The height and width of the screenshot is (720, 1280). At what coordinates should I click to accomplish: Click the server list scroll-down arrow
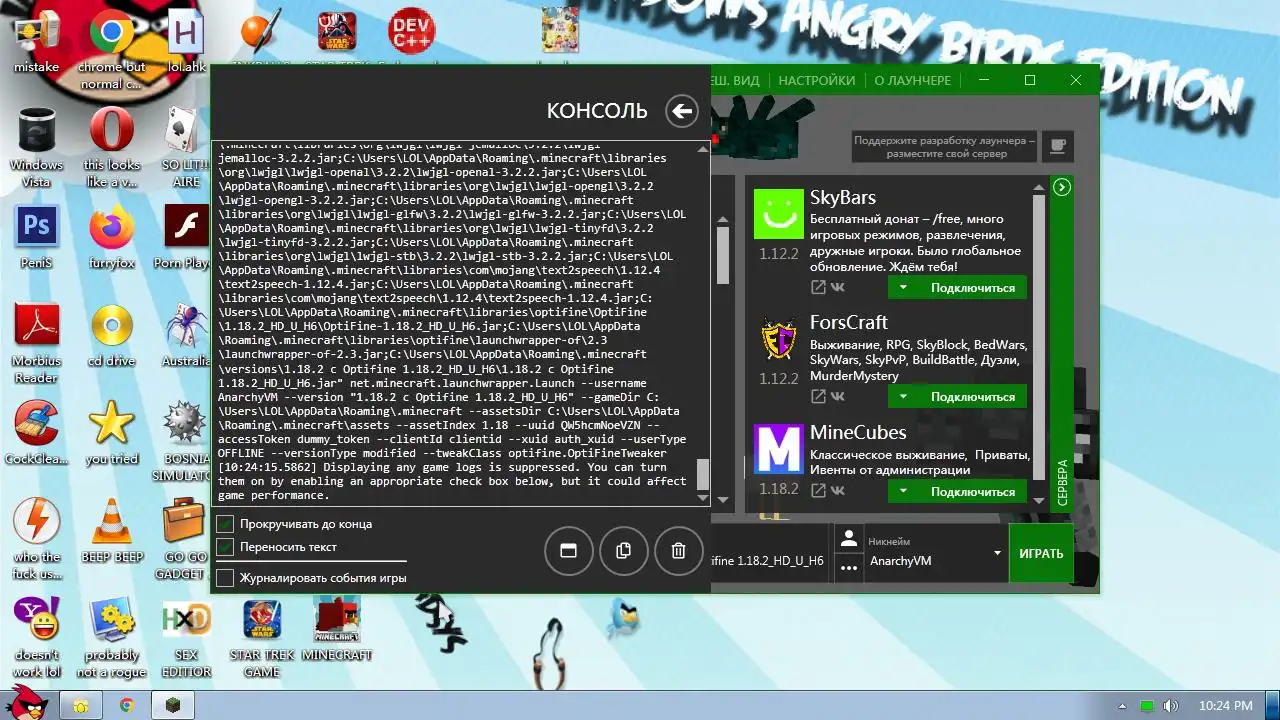tap(1039, 500)
